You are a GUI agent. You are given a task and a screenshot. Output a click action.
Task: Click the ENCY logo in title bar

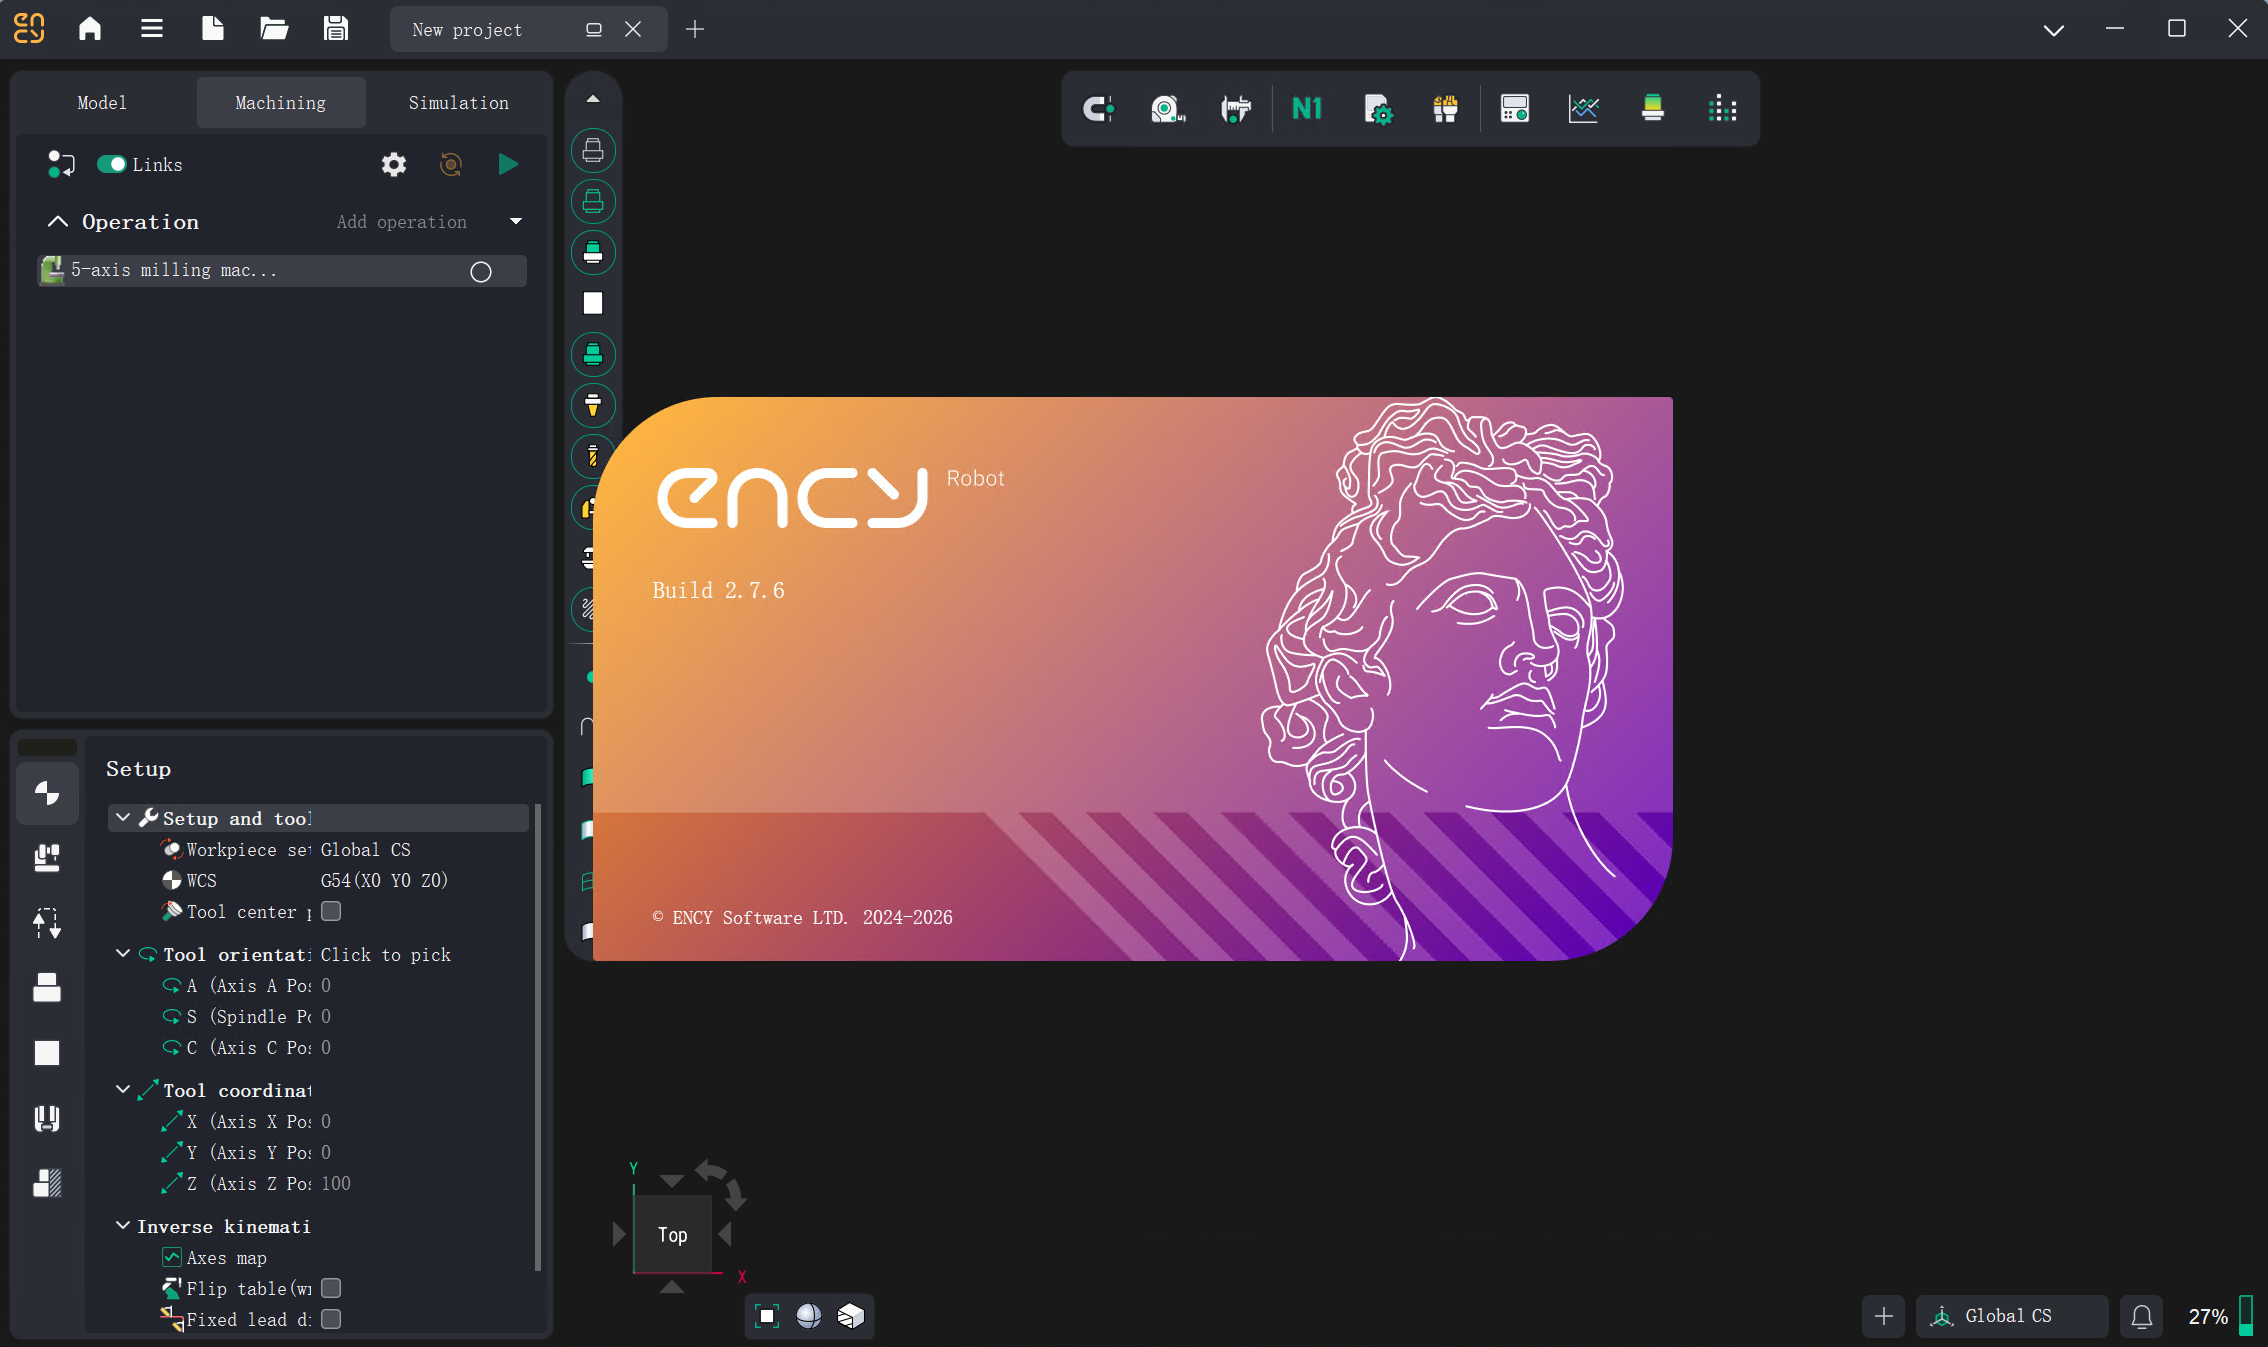pos(29,28)
